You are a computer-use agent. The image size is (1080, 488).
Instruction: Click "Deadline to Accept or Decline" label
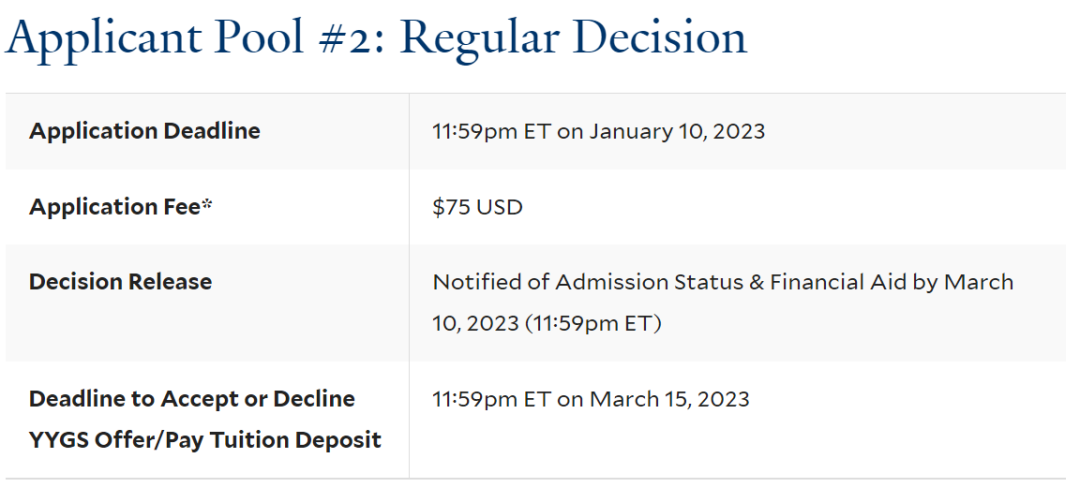point(192,399)
